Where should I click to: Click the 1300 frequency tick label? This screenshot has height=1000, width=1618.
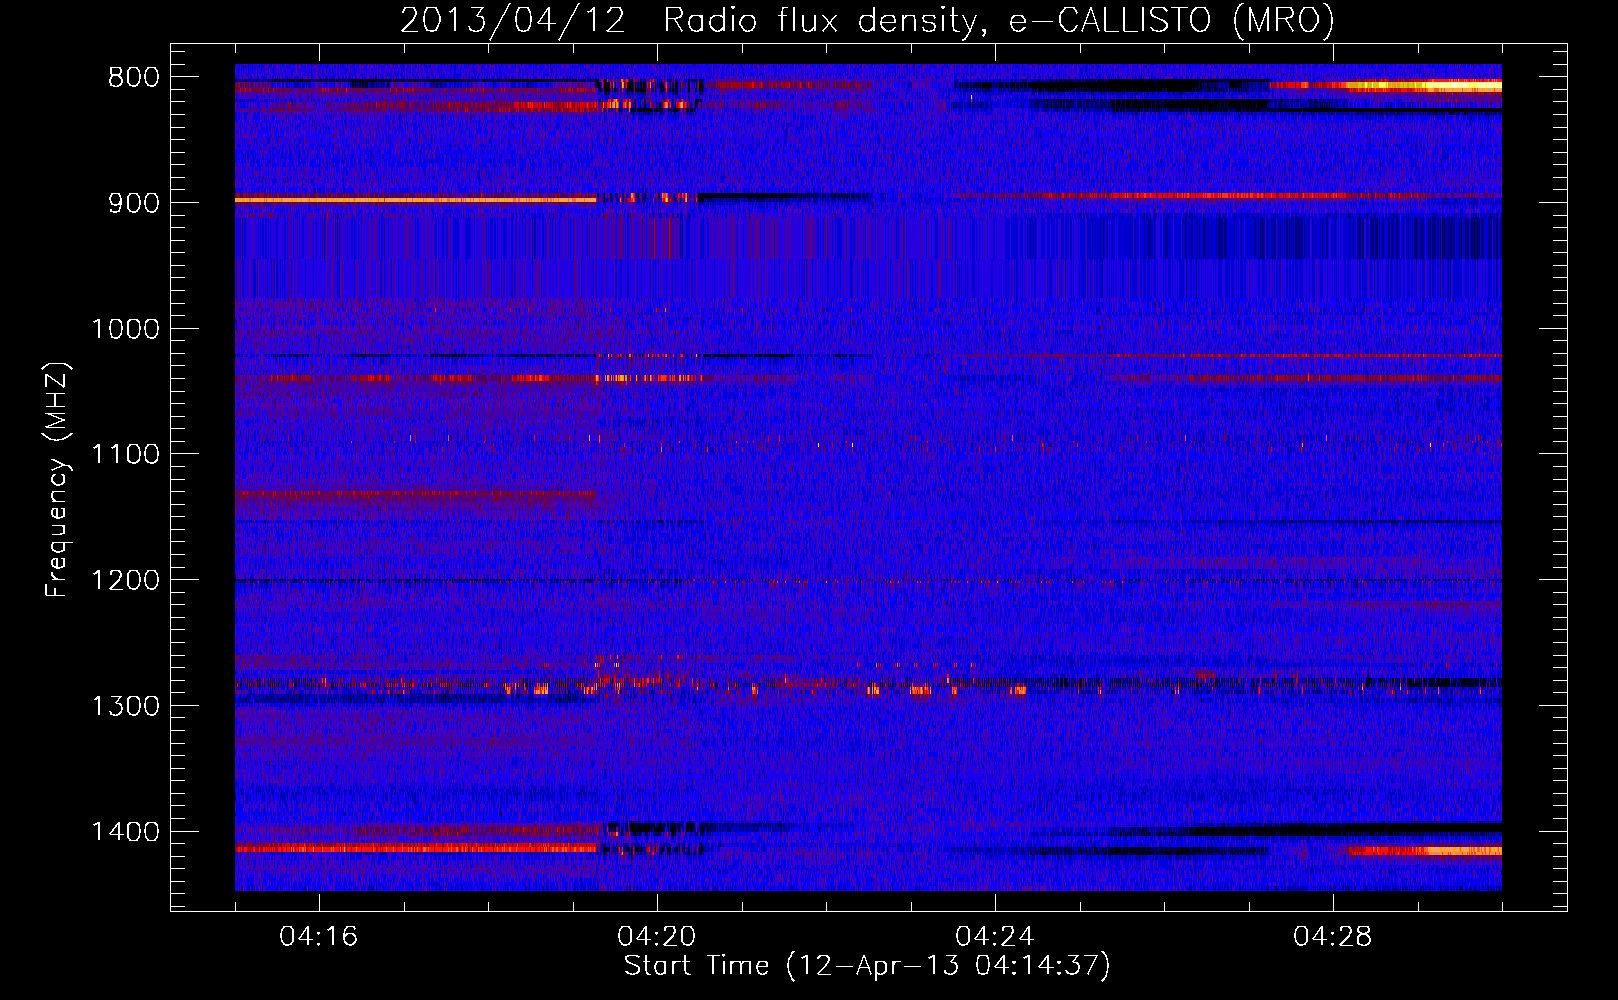(125, 706)
